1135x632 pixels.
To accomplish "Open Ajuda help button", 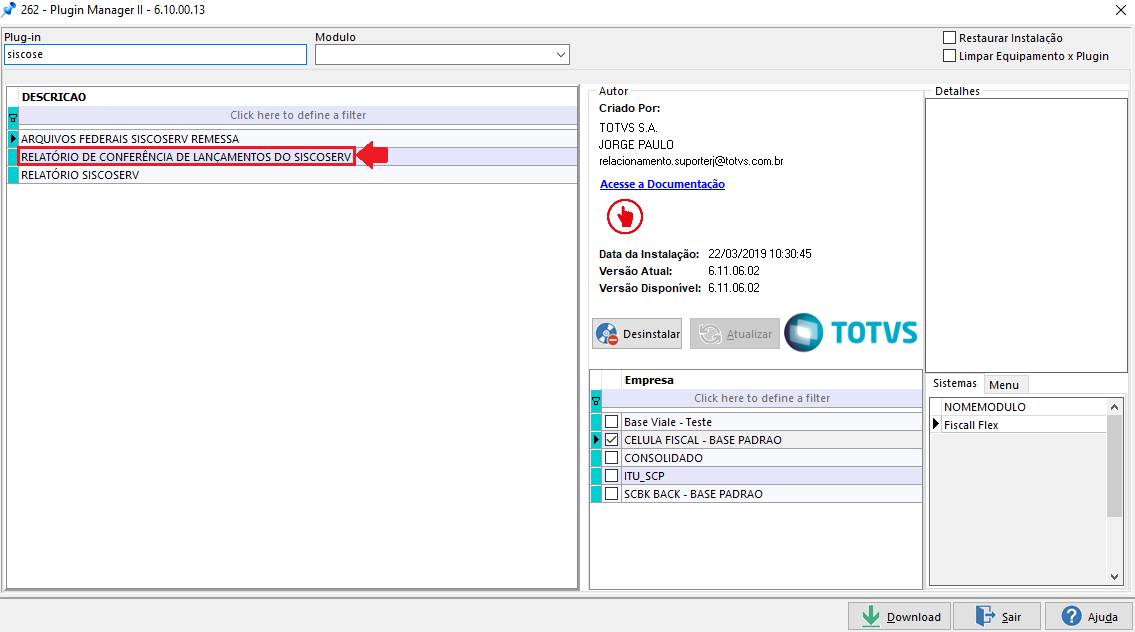I will click(x=1089, y=617).
